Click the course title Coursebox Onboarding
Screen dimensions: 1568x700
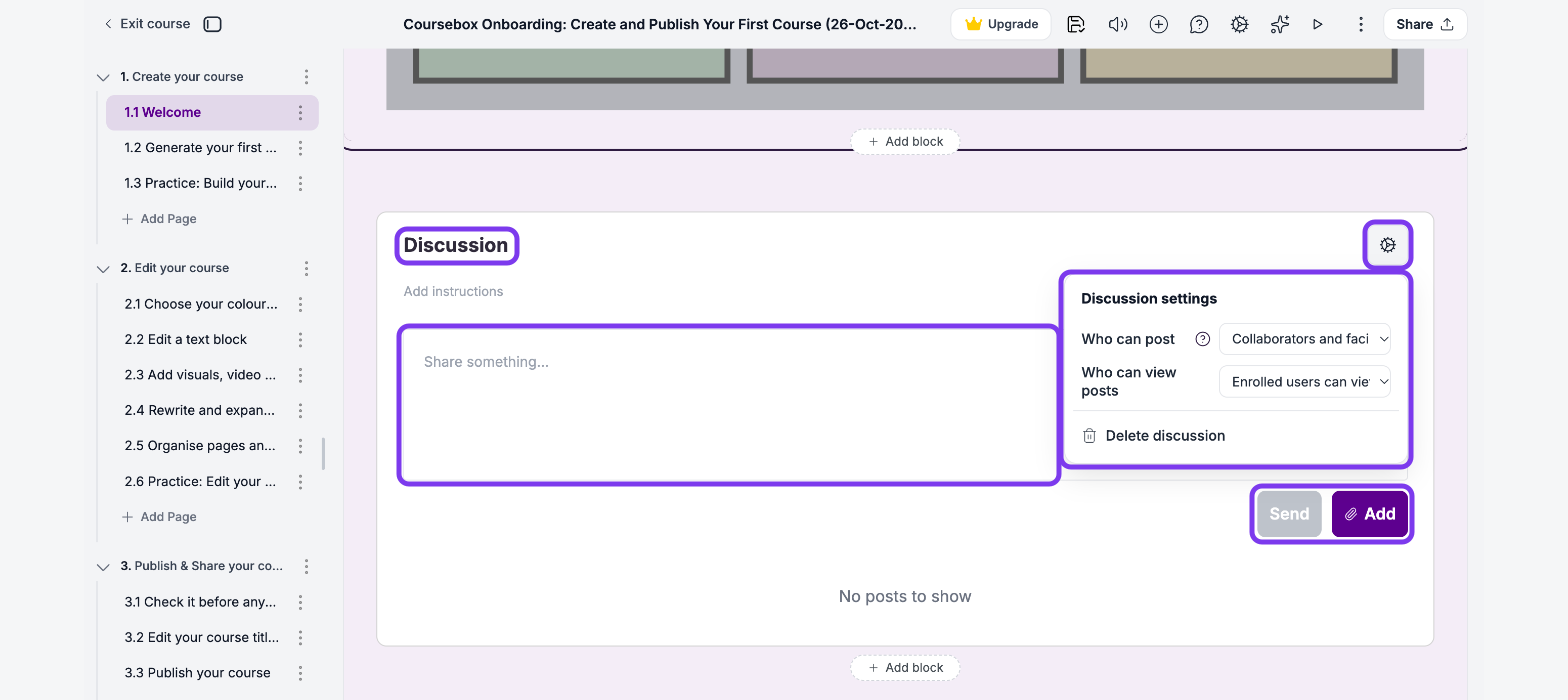coord(660,24)
